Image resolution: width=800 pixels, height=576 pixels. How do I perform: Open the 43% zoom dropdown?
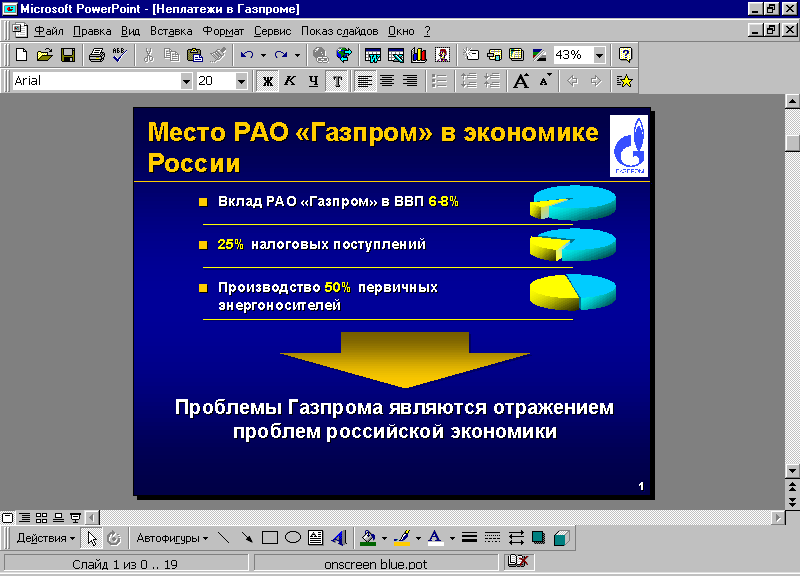tap(599, 55)
